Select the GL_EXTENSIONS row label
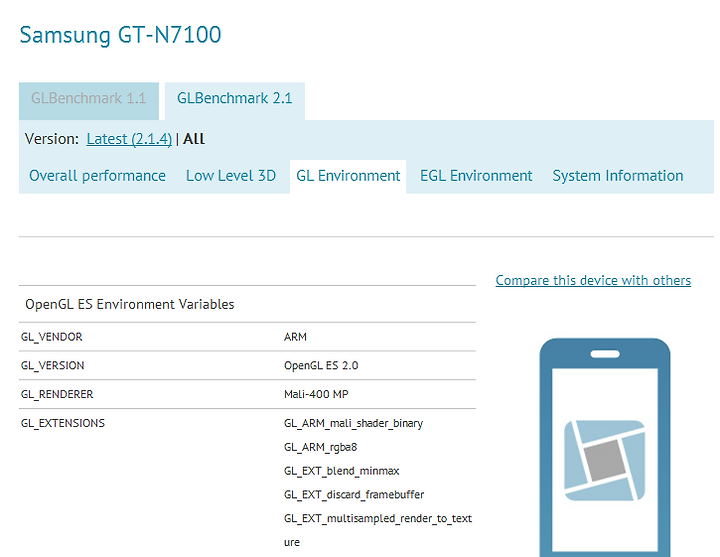Viewport: 720px width, 557px height. click(62, 423)
